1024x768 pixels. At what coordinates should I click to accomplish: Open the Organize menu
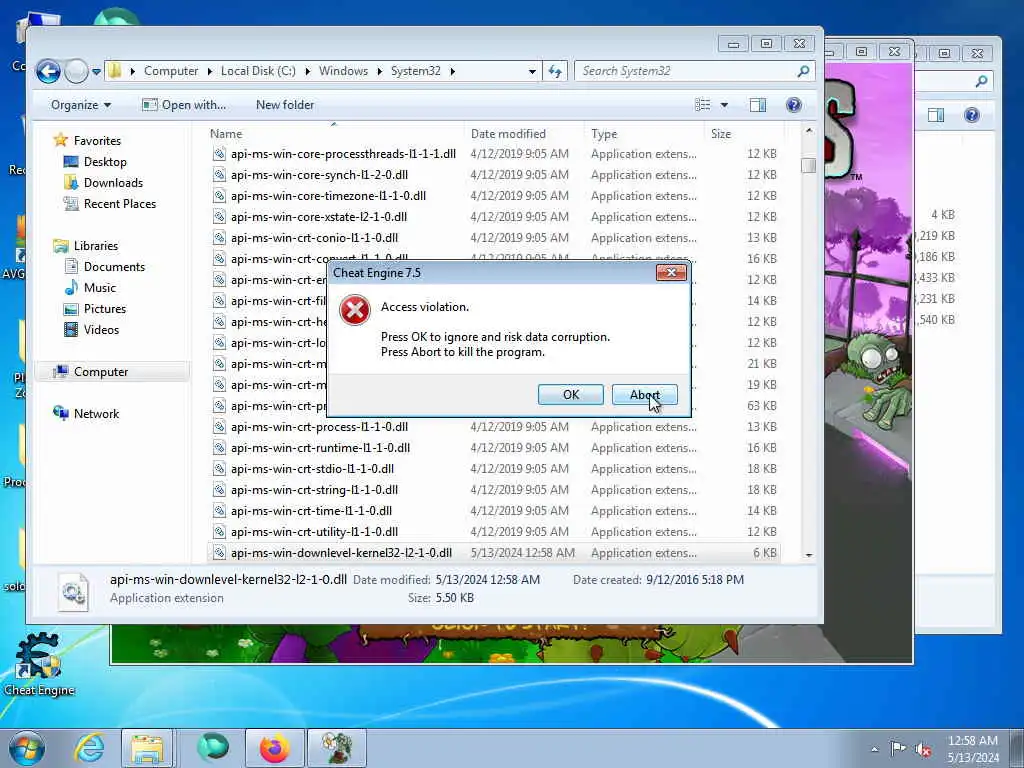(x=81, y=104)
